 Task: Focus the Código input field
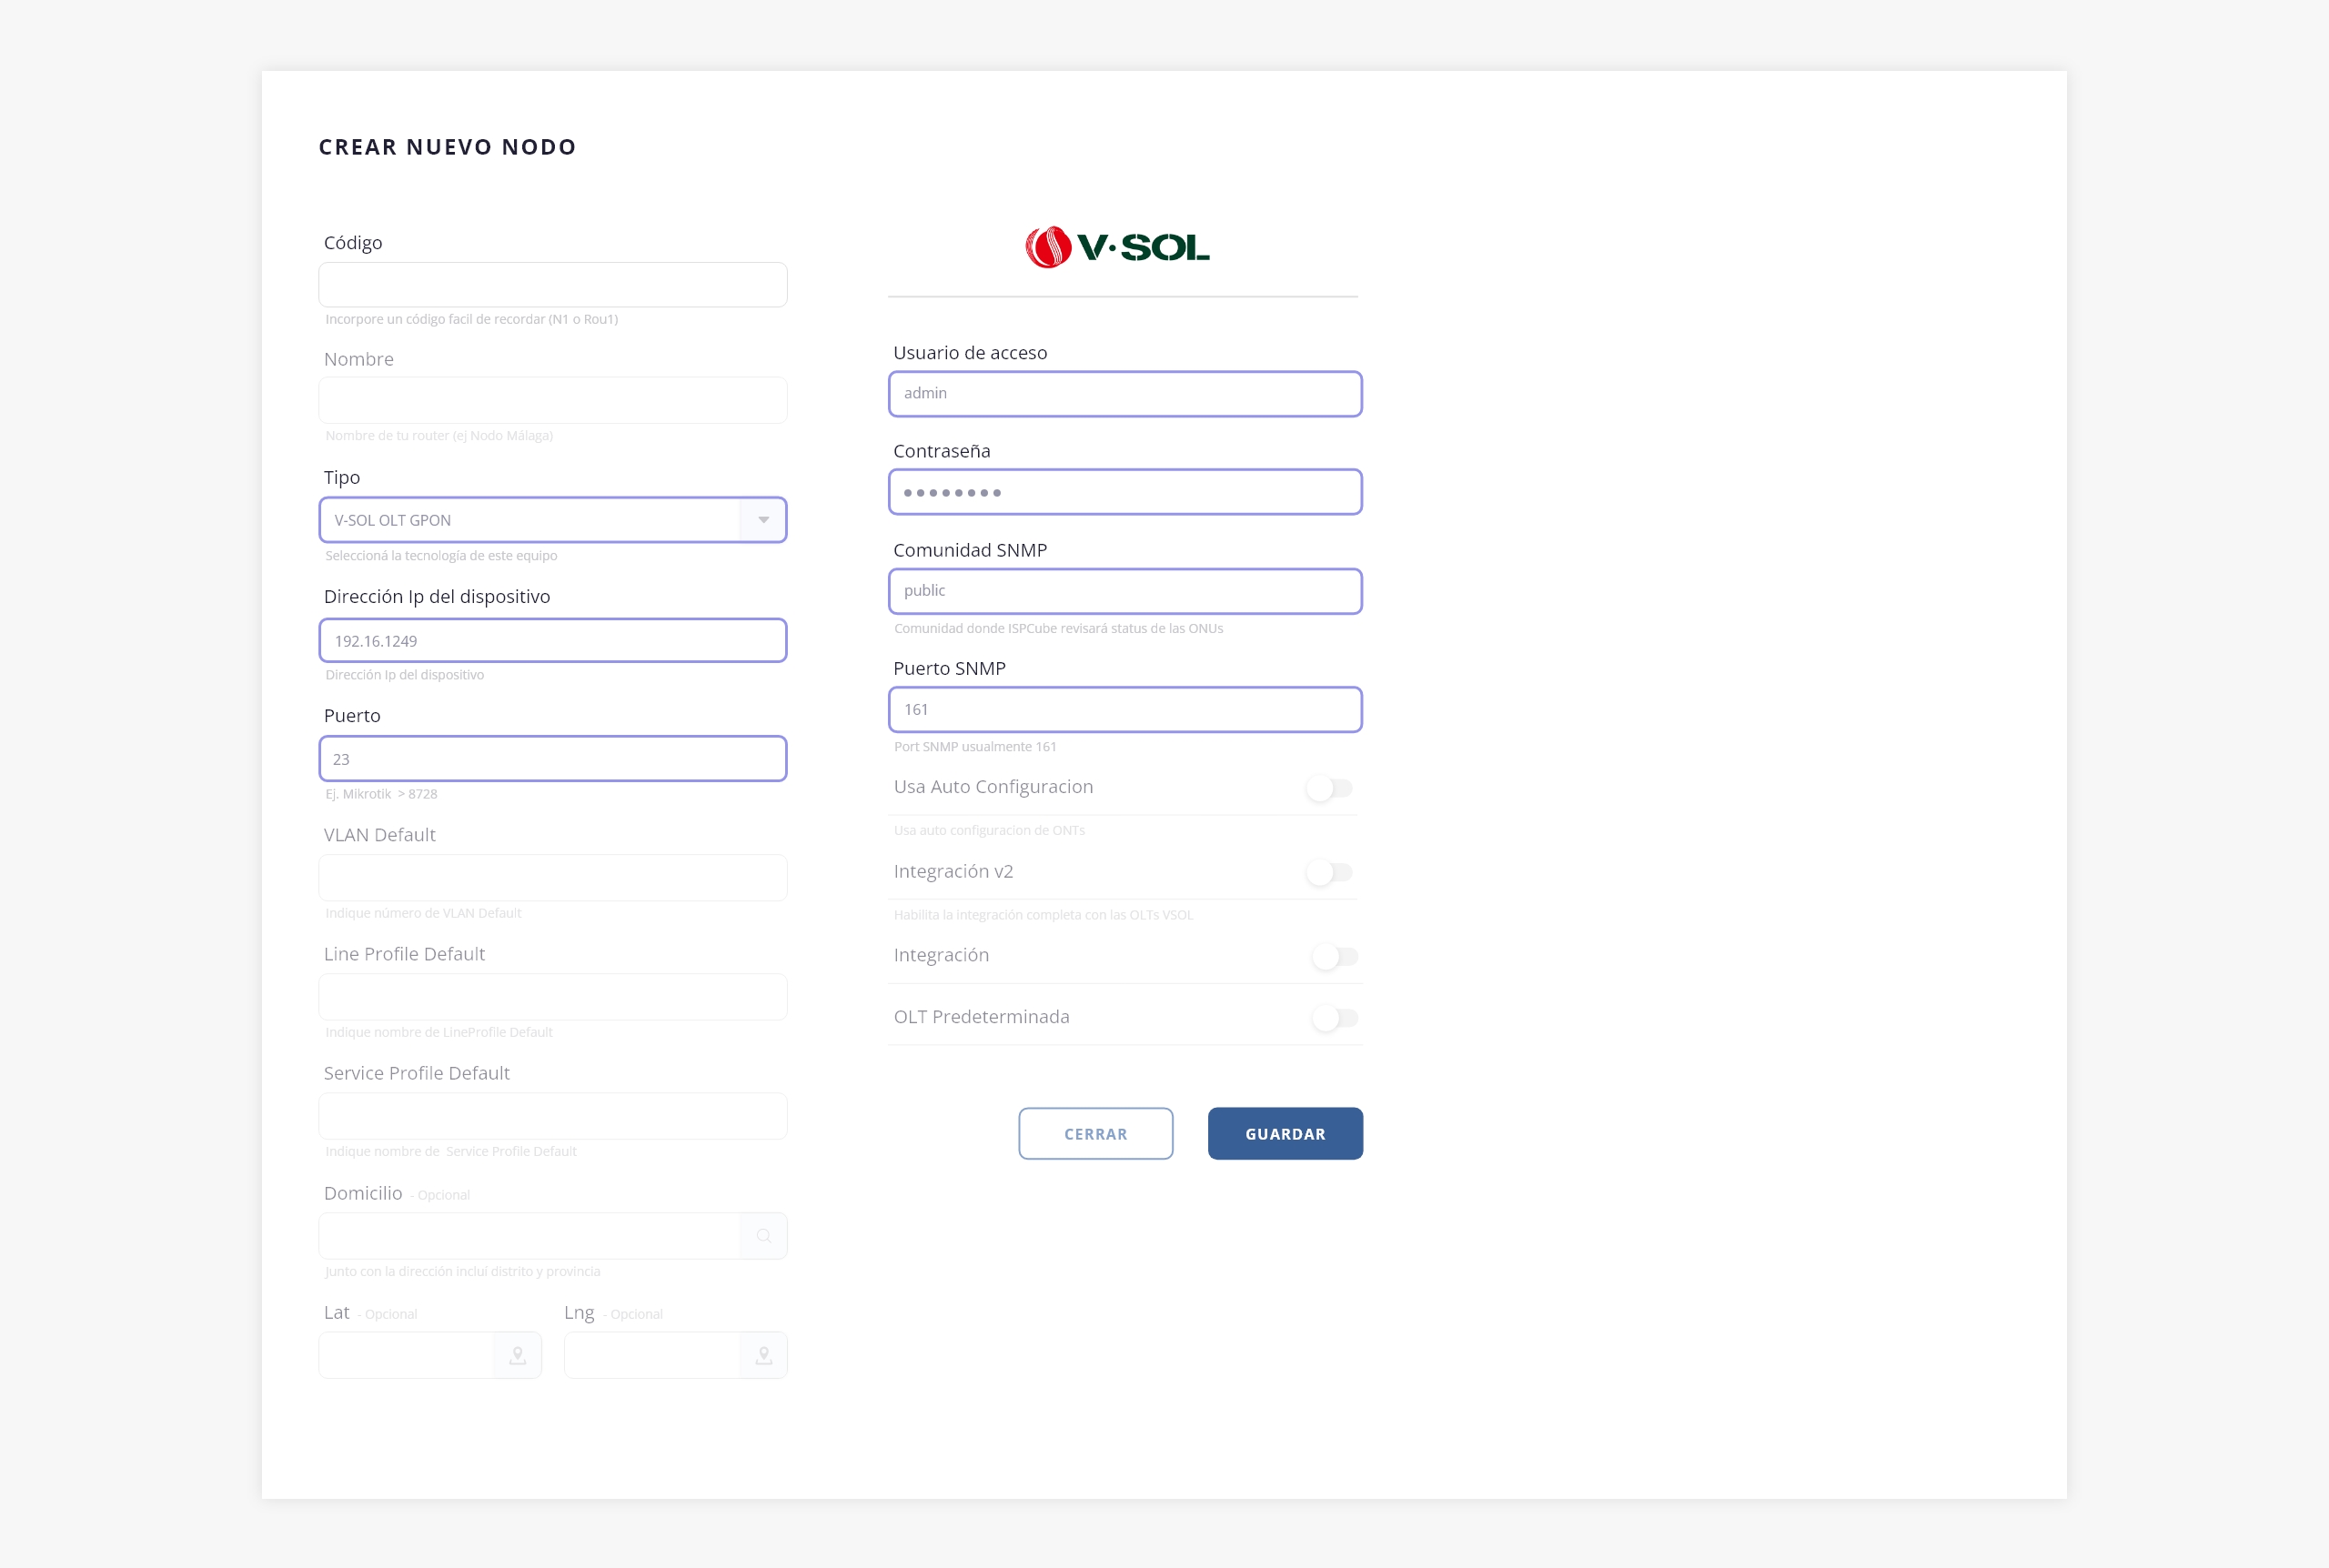click(x=552, y=285)
